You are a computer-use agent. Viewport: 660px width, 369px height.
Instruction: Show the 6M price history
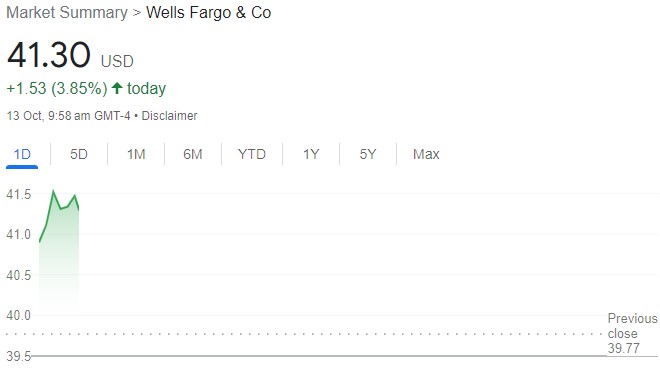[x=193, y=154]
